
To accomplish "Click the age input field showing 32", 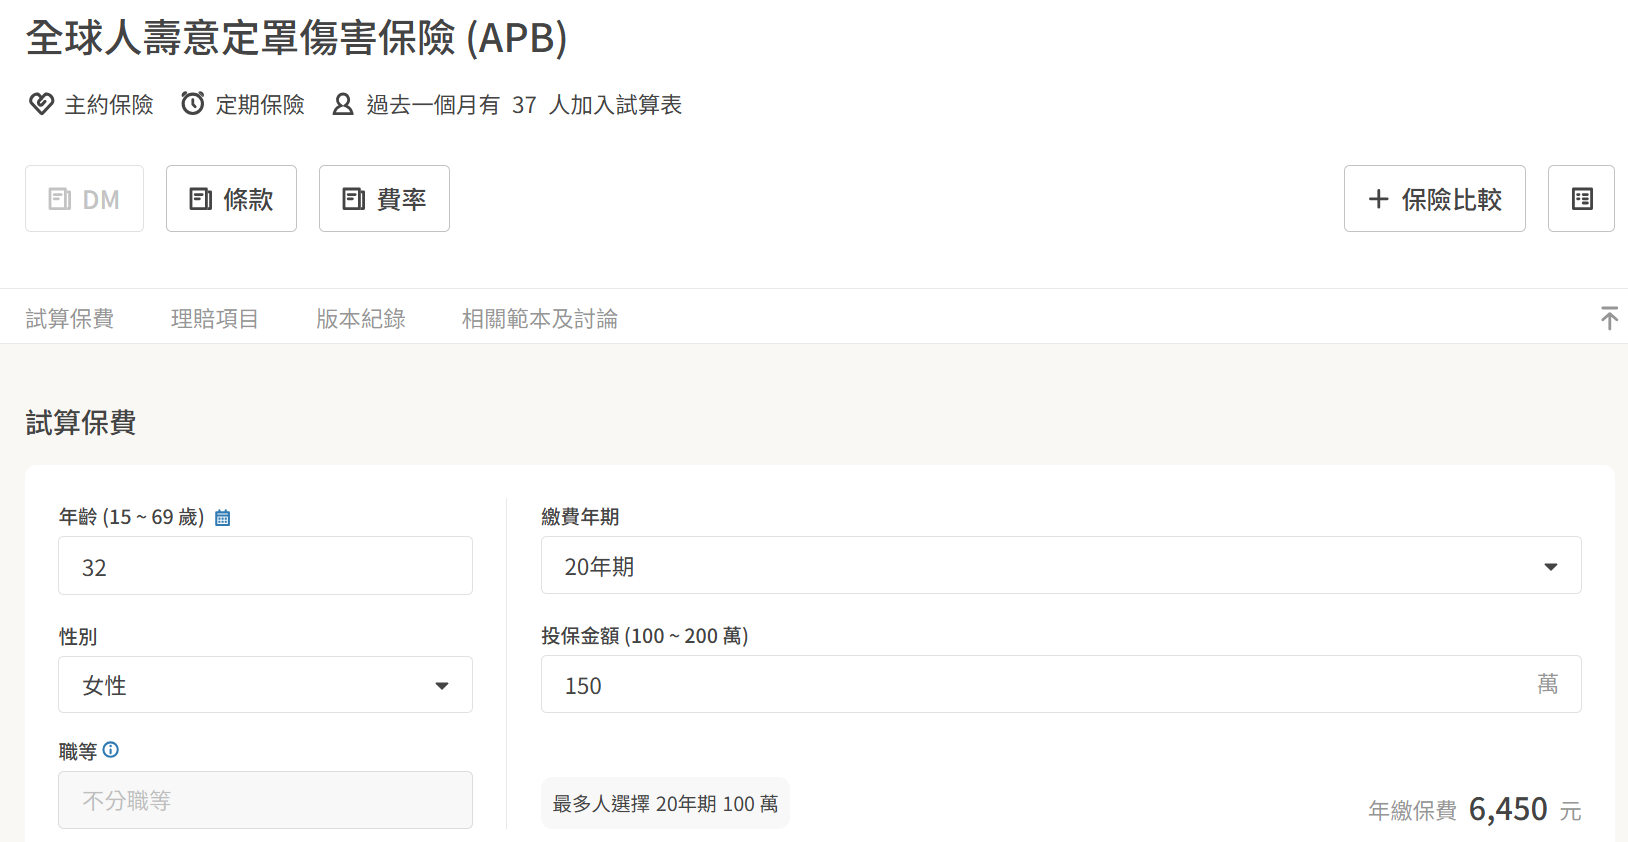I will pos(265,566).
